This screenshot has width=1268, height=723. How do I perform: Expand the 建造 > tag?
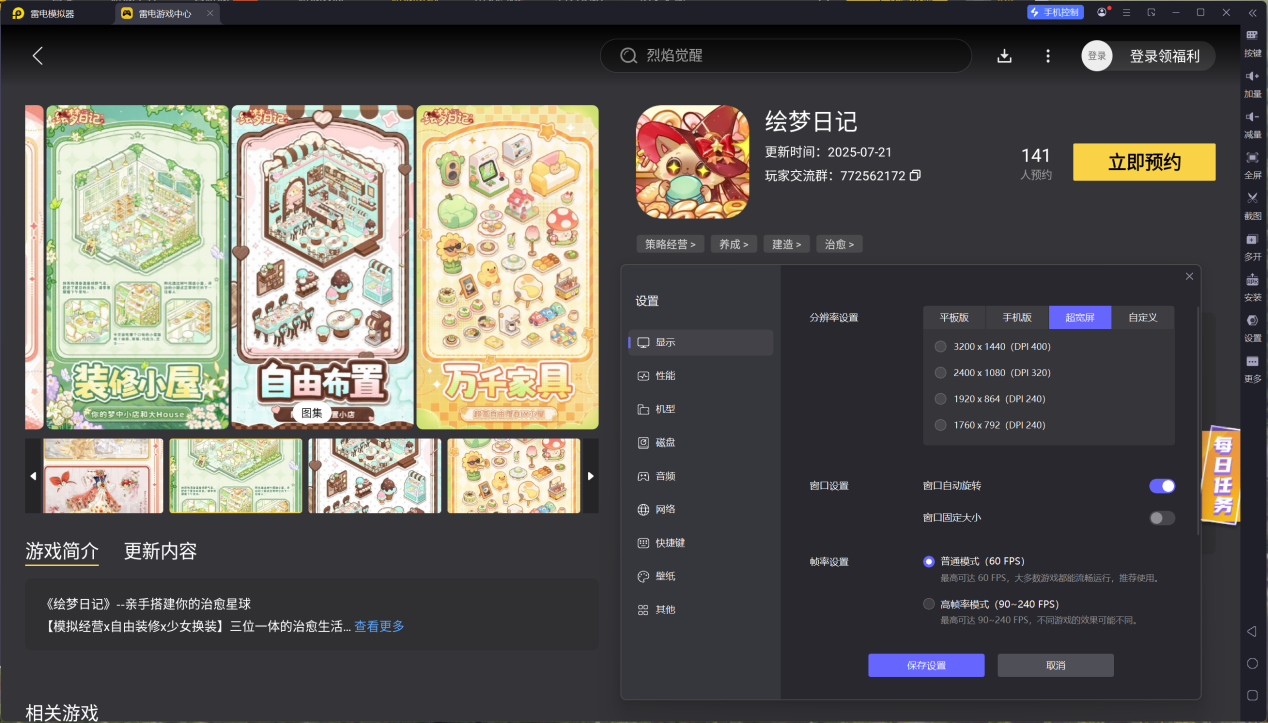tap(786, 244)
